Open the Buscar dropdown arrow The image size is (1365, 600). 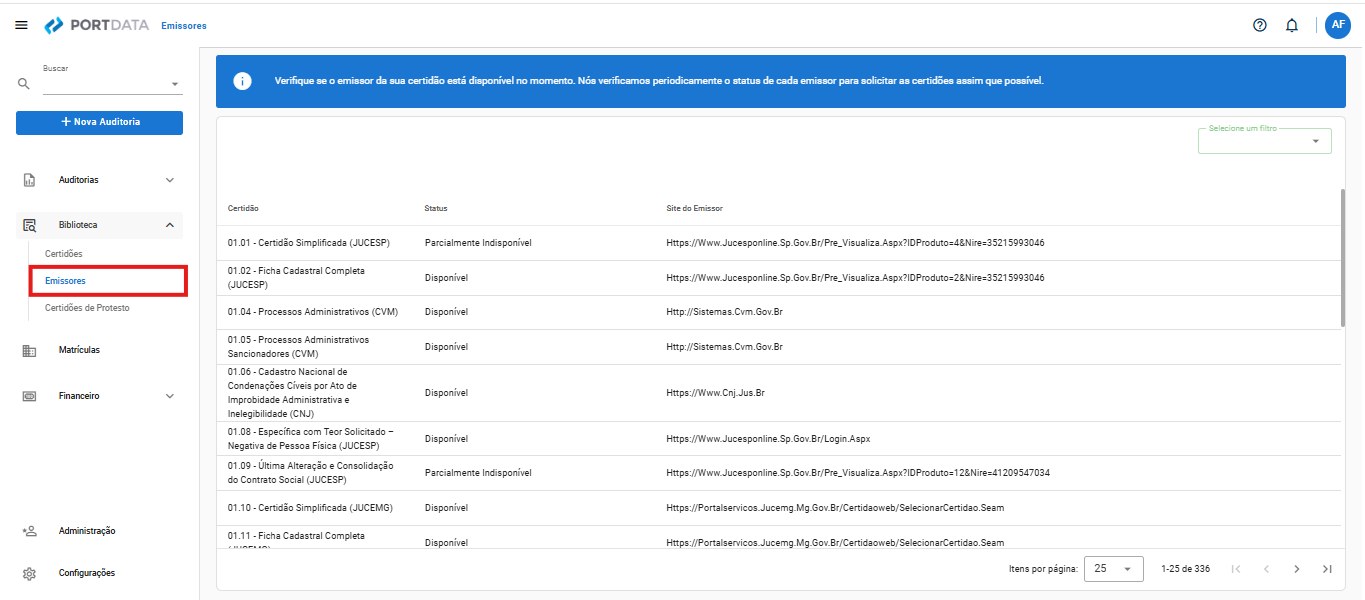[x=175, y=84]
